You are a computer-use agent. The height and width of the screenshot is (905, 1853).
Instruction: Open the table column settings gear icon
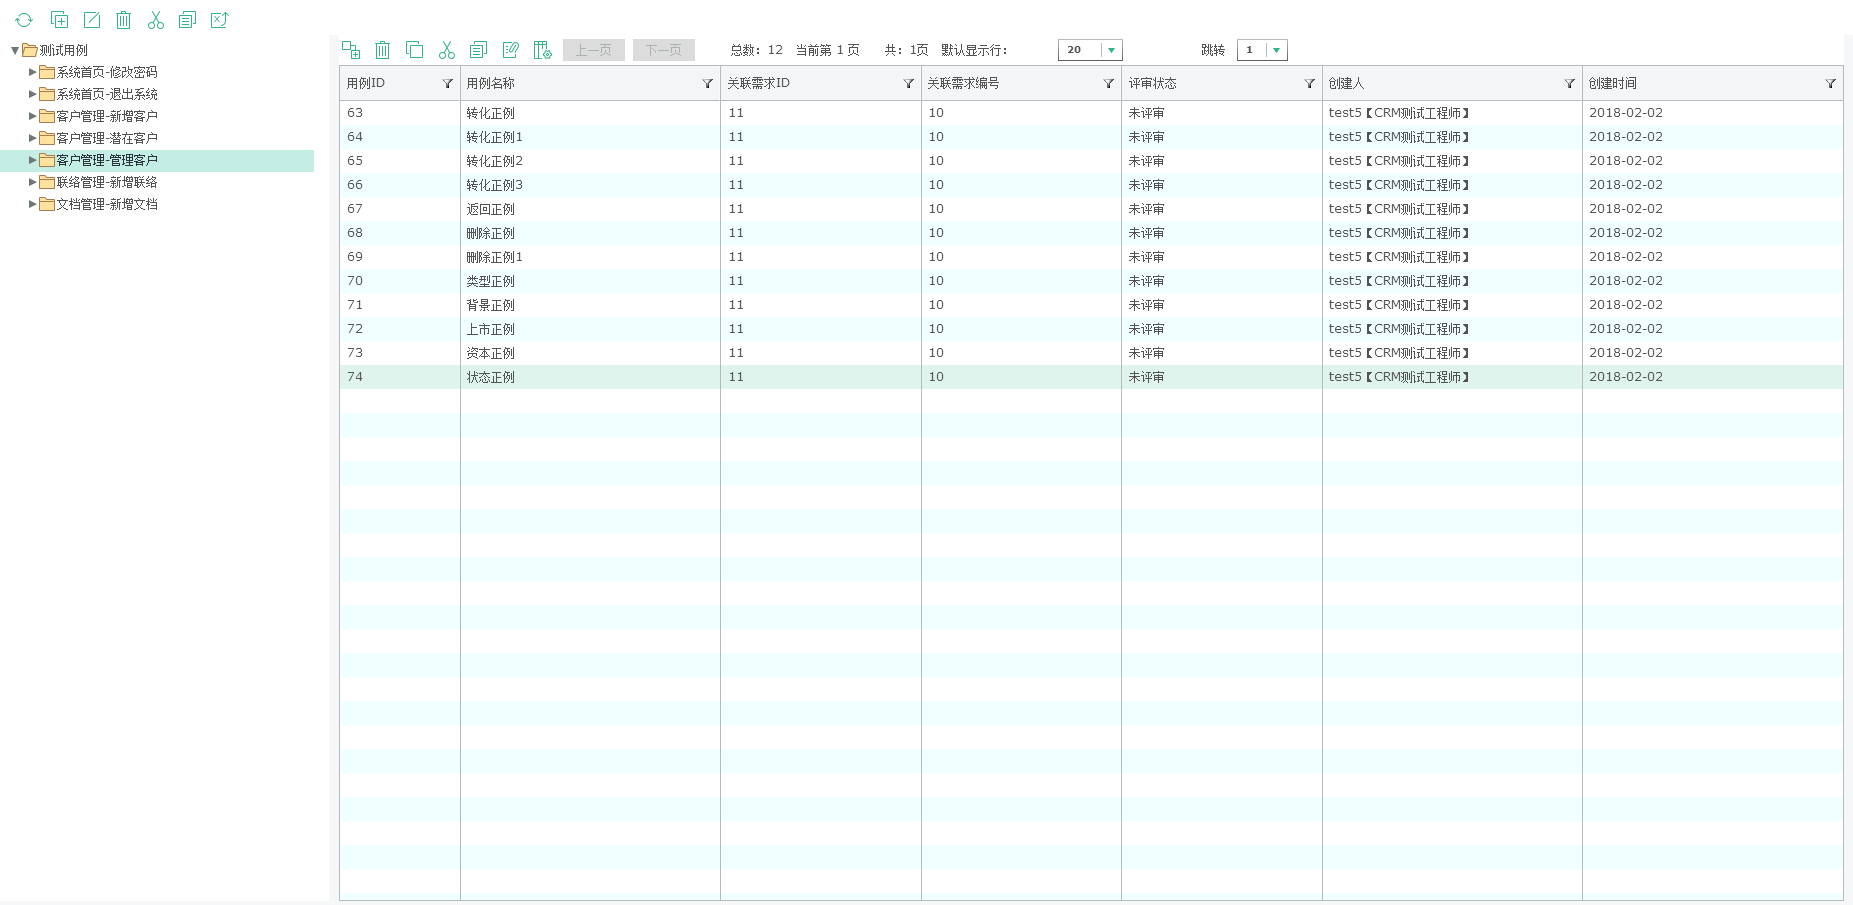click(543, 50)
